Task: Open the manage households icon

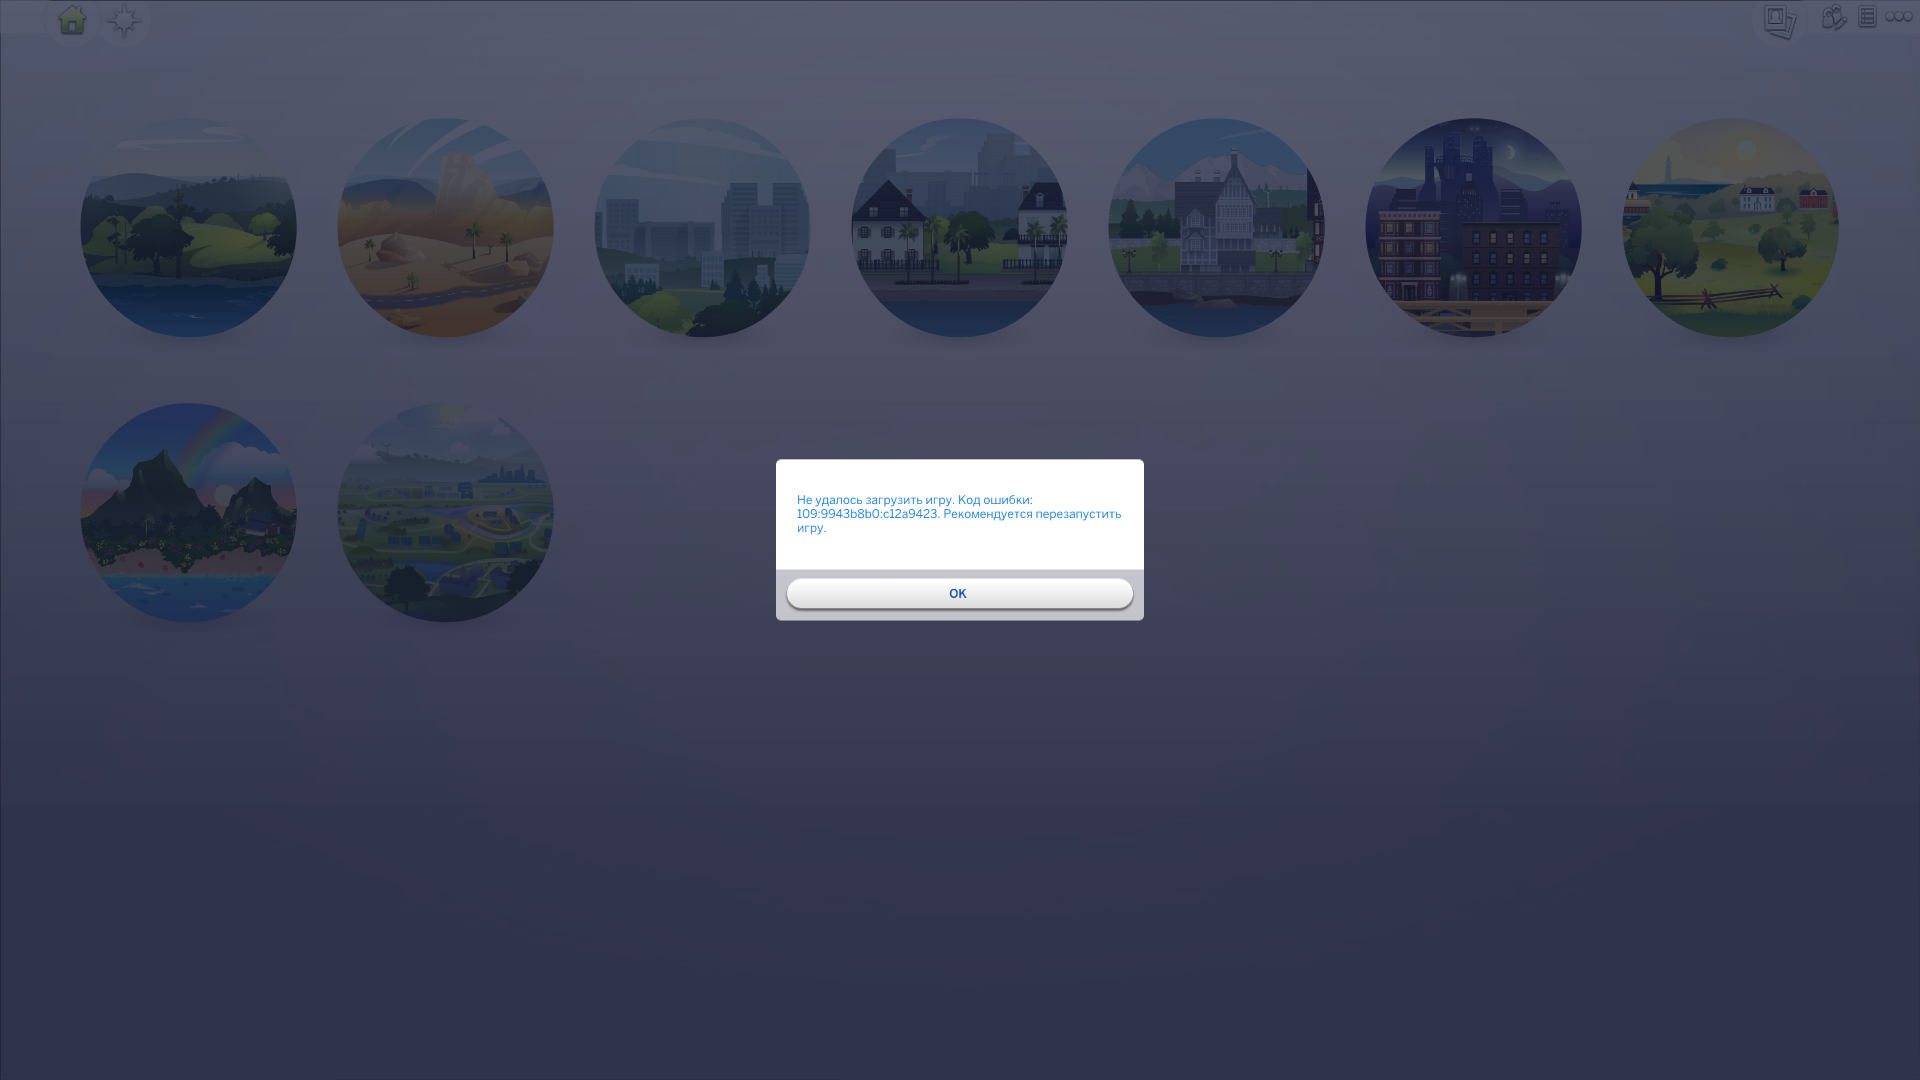Action: pos(1834,17)
